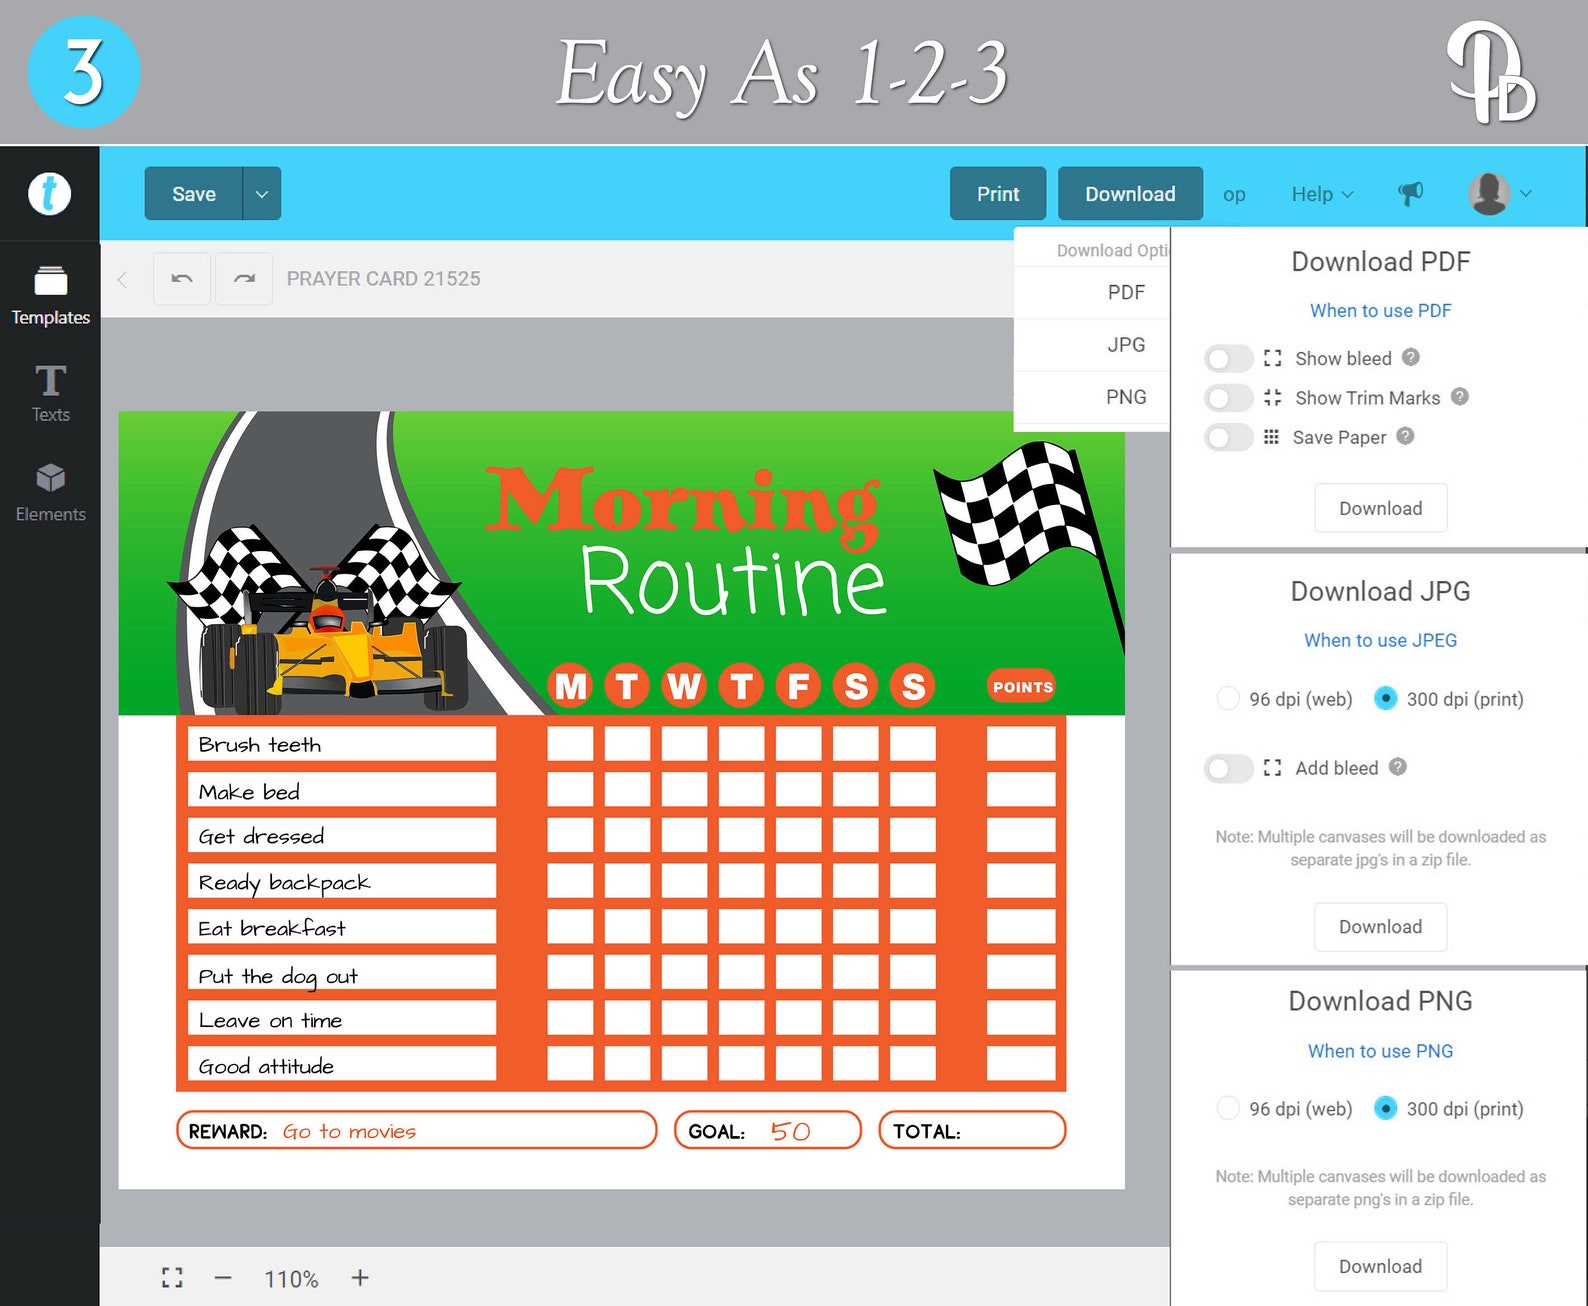Select the POINTS badge on canvas
Screen dimensions: 1588x1306
tap(1022, 686)
